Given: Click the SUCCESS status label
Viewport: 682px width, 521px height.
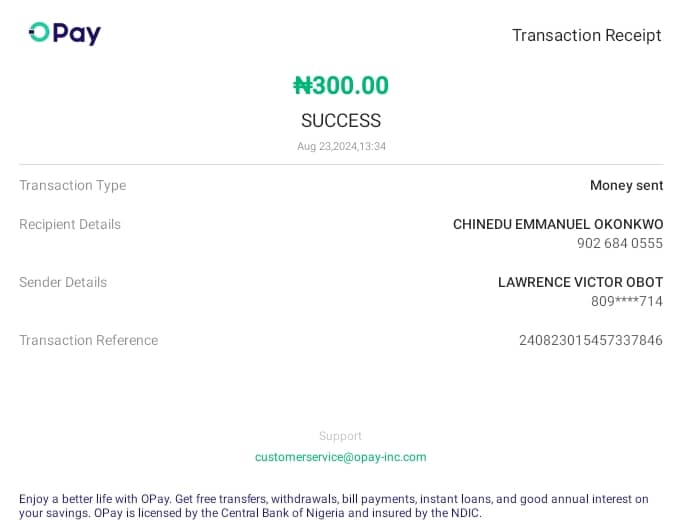Looking at the screenshot, I should 341,121.
